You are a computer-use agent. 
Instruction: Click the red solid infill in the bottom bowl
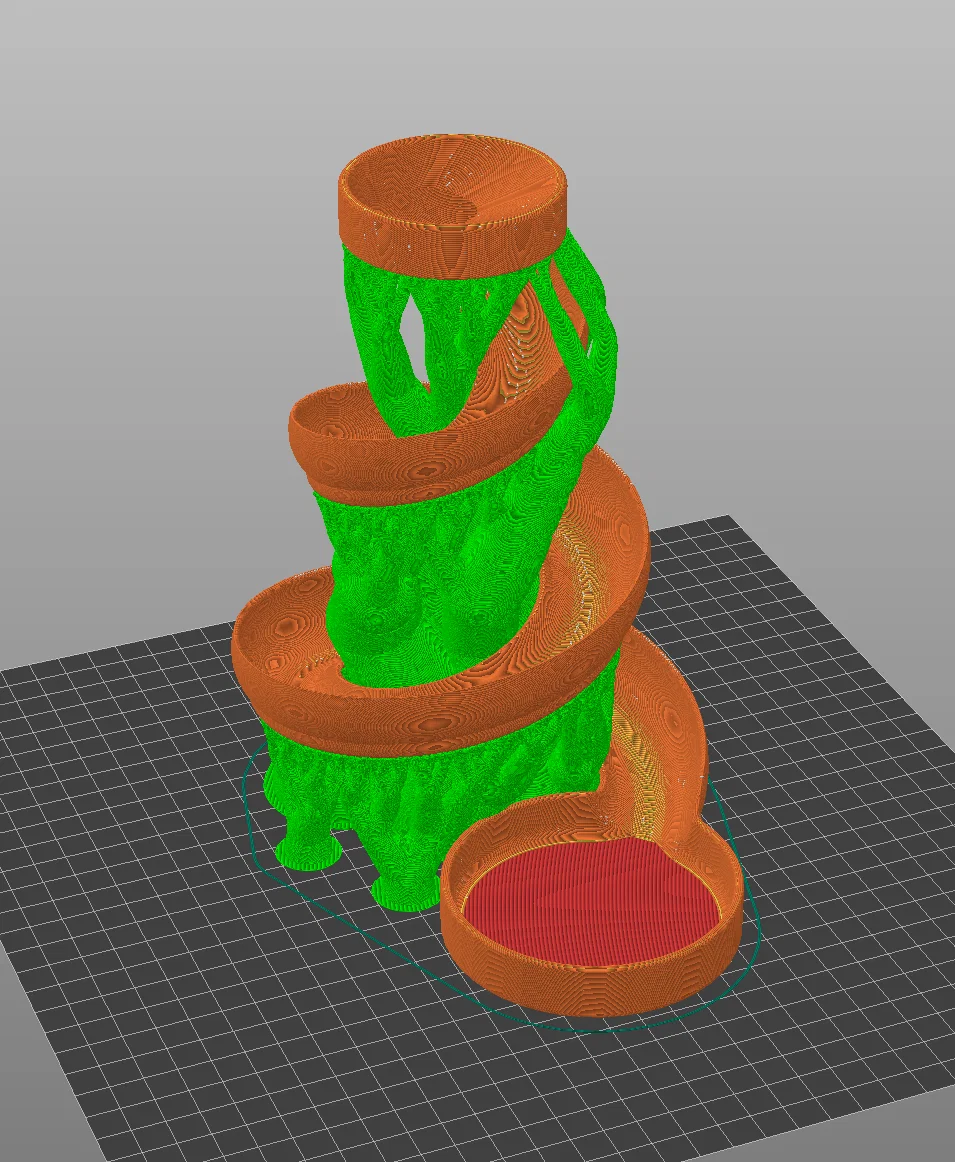[593, 902]
